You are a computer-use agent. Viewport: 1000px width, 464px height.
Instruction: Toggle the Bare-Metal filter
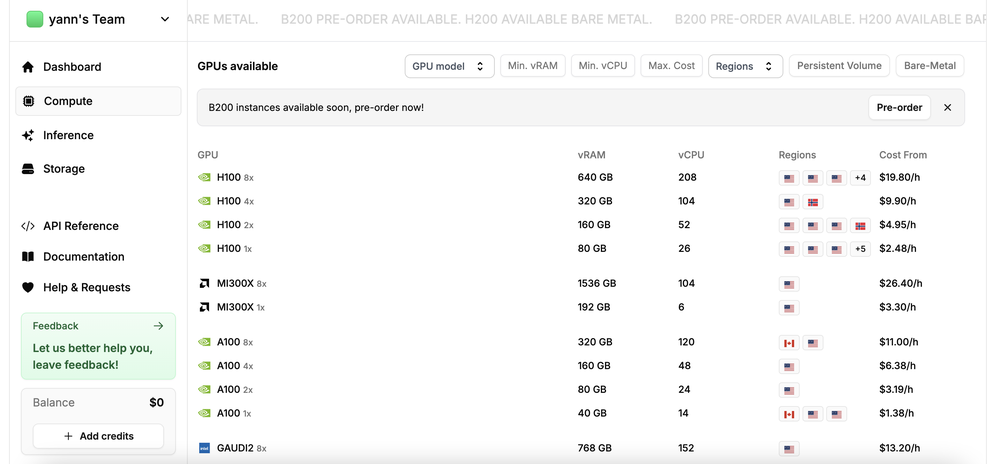pos(929,66)
